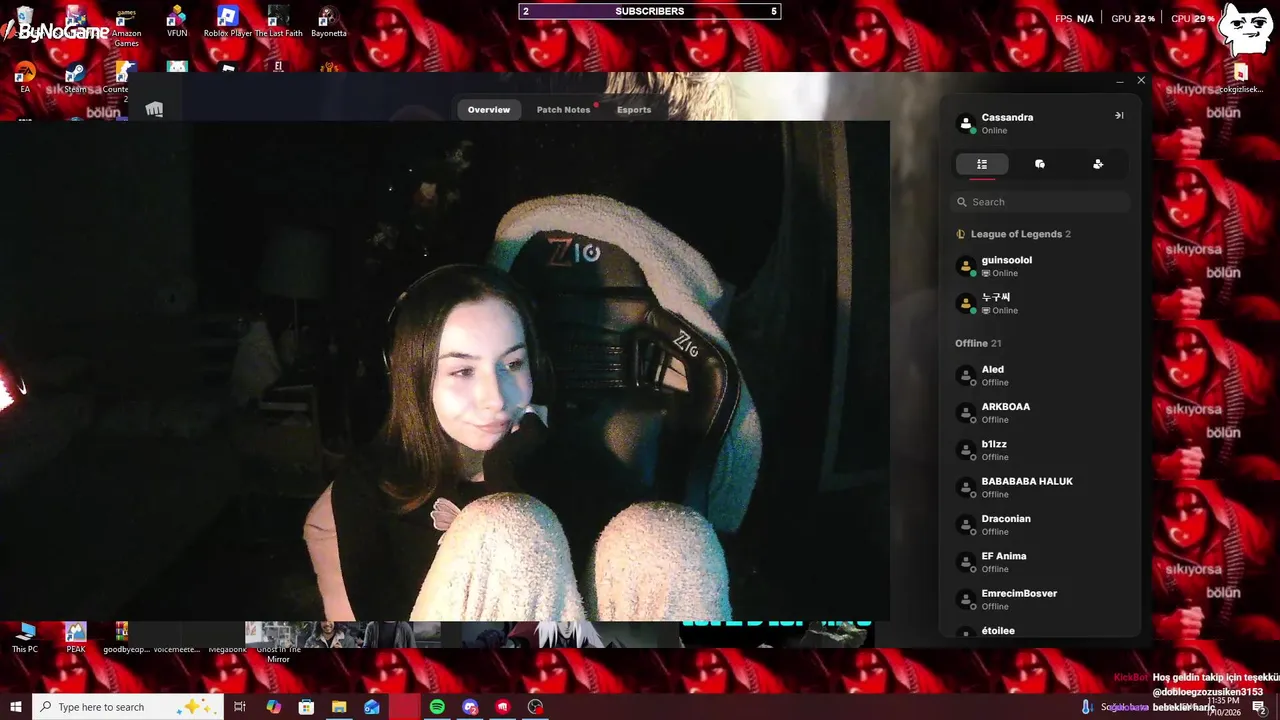This screenshot has width=1280, height=720.
Task: Open the Roblox Player desktop shortcut
Action: [228, 22]
